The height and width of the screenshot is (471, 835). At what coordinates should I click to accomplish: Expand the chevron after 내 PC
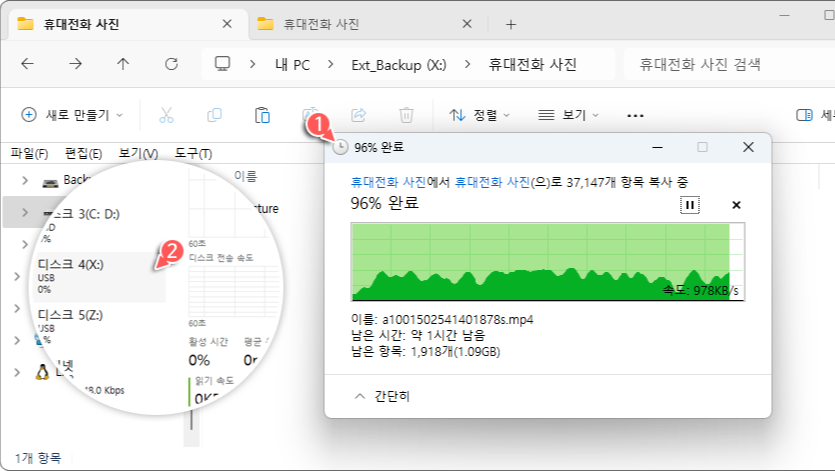click(x=331, y=64)
